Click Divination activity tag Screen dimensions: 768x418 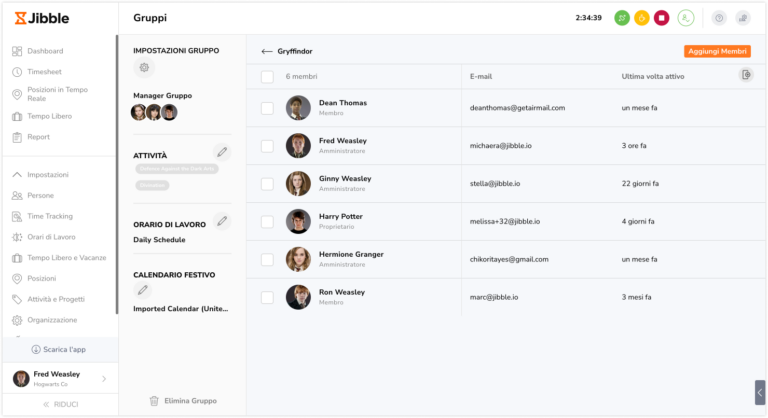pyautogui.click(x=152, y=185)
